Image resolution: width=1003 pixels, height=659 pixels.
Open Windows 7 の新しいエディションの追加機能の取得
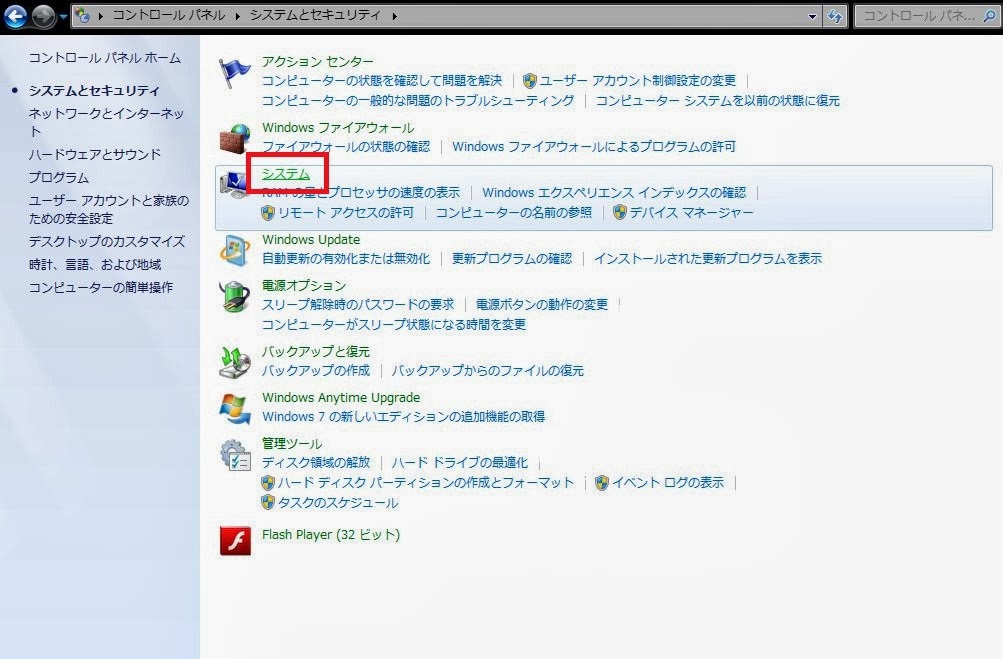(404, 417)
